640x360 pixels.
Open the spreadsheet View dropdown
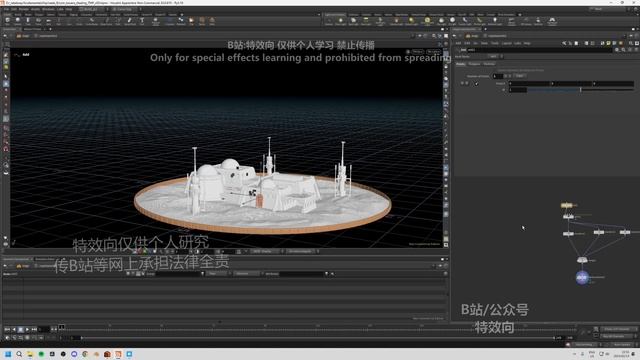[218, 274]
